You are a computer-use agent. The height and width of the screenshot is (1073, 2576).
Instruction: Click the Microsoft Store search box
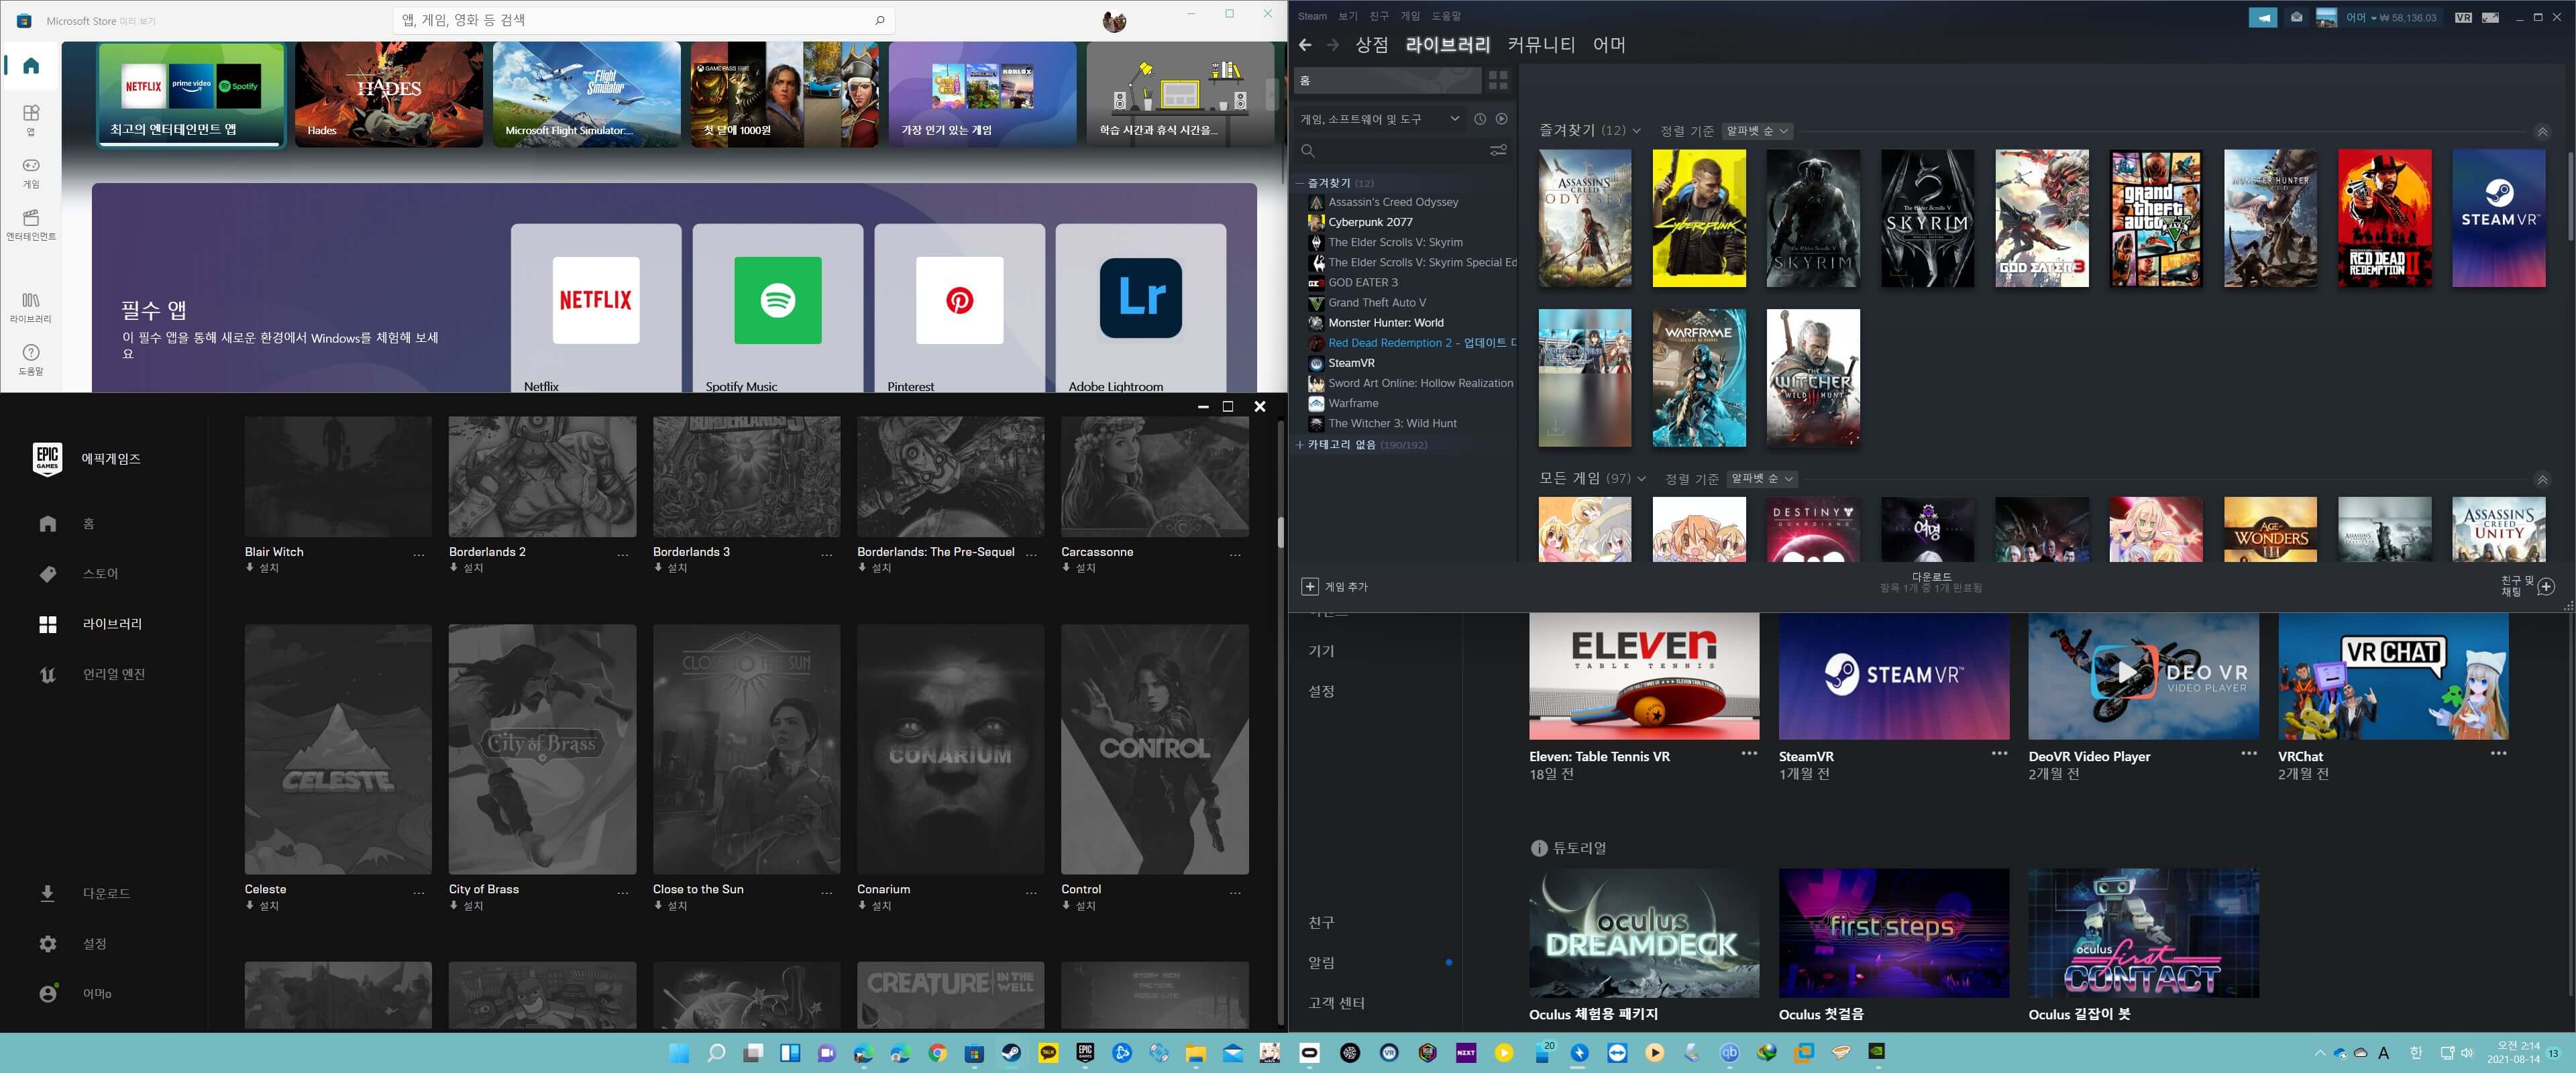tap(643, 20)
